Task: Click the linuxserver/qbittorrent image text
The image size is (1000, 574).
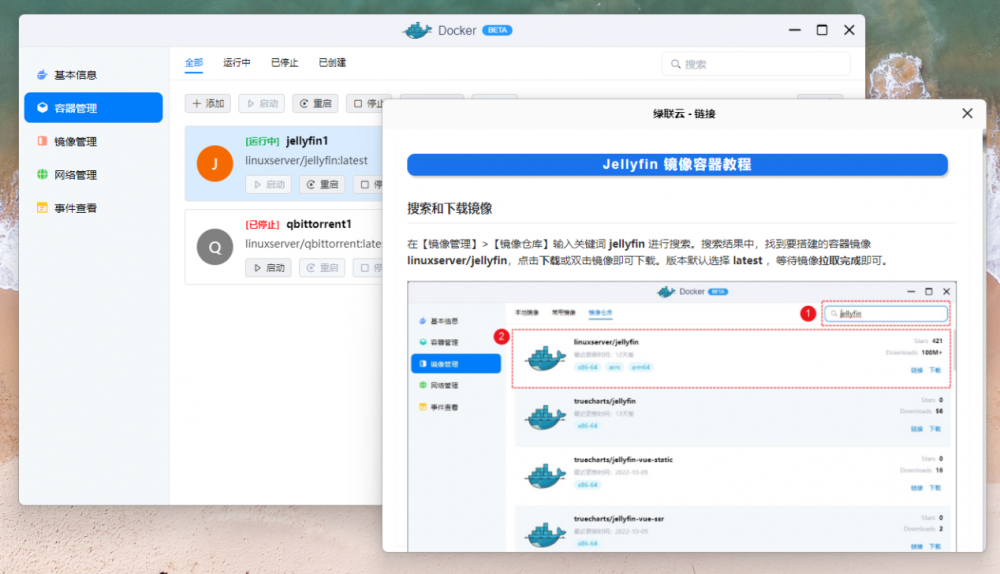Action: pos(313,244)
